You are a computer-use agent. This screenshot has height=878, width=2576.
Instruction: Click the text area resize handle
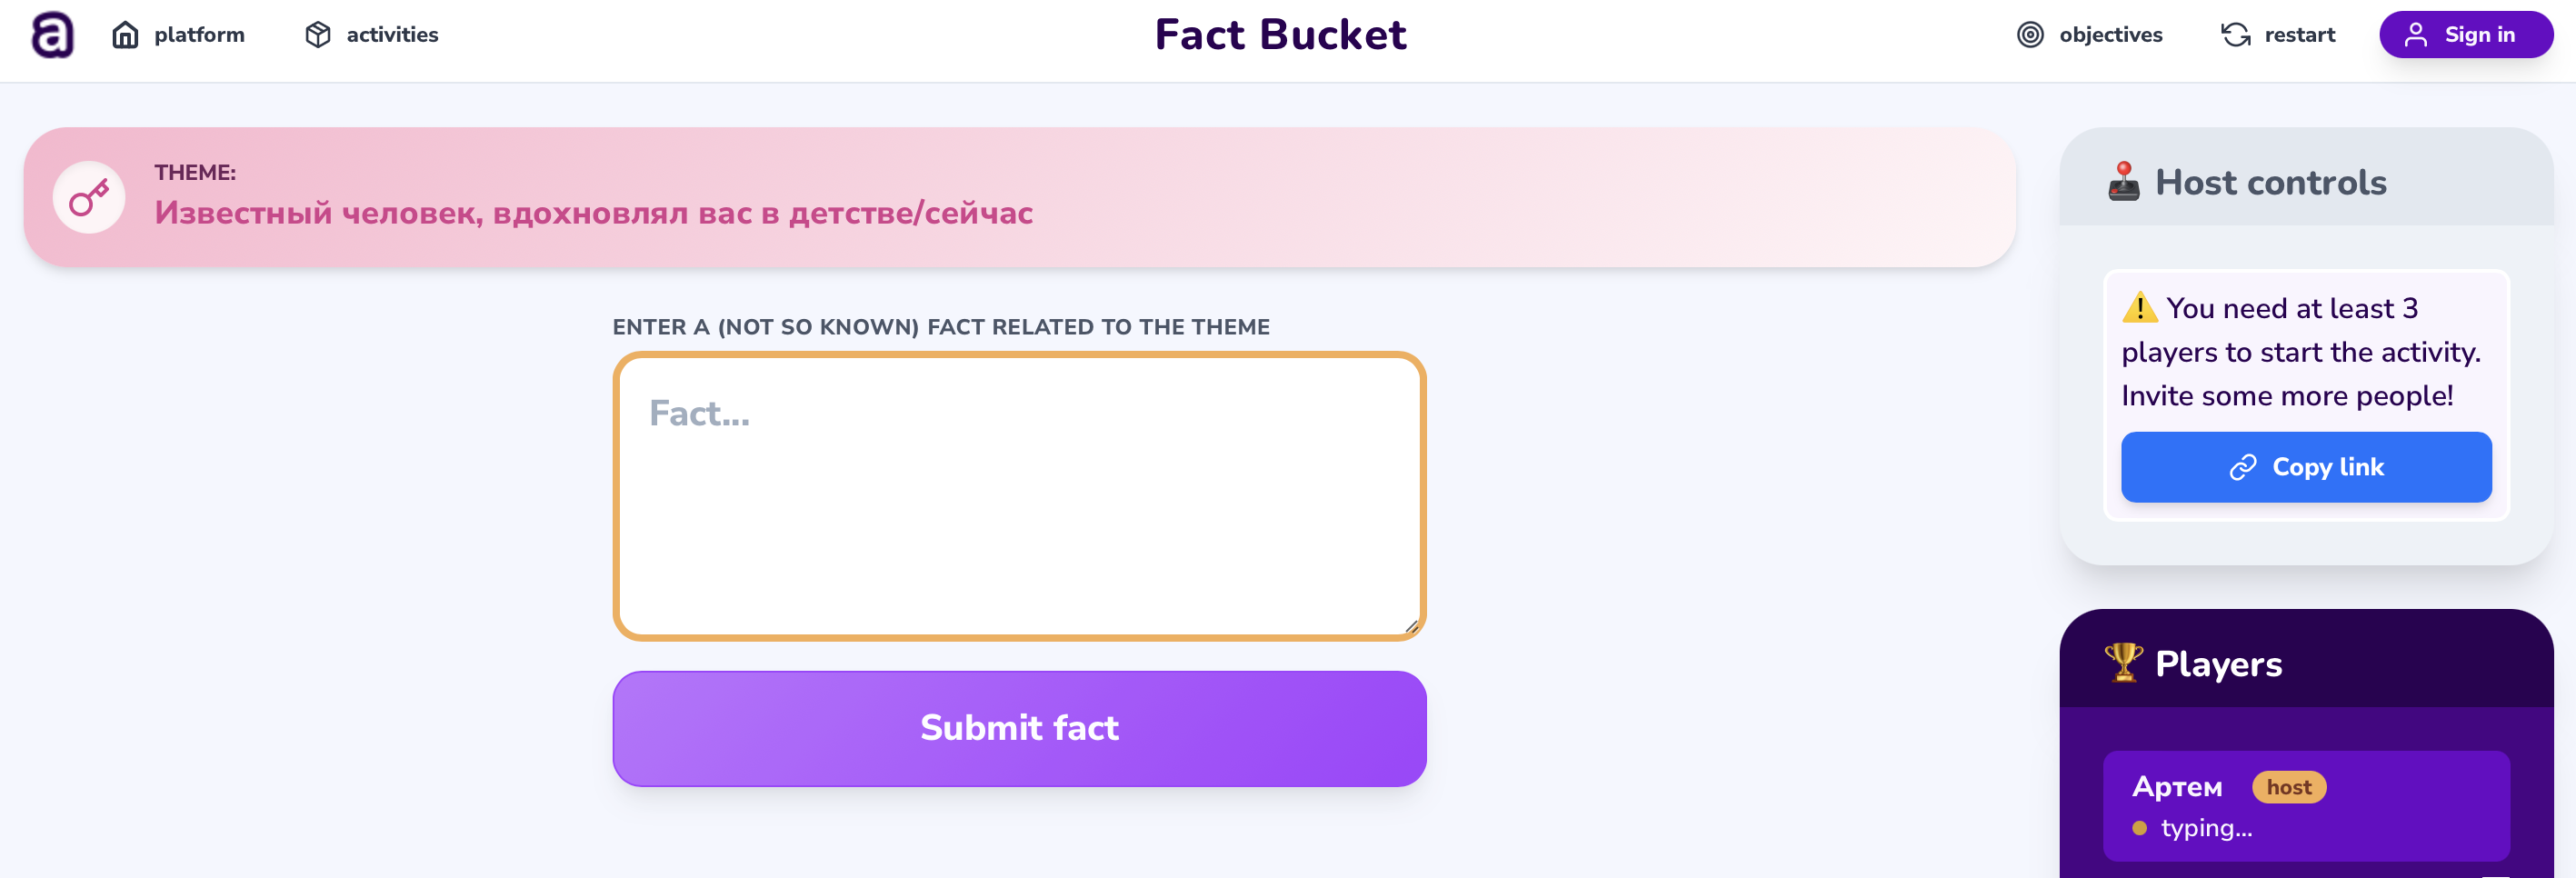pos(1411,626)
